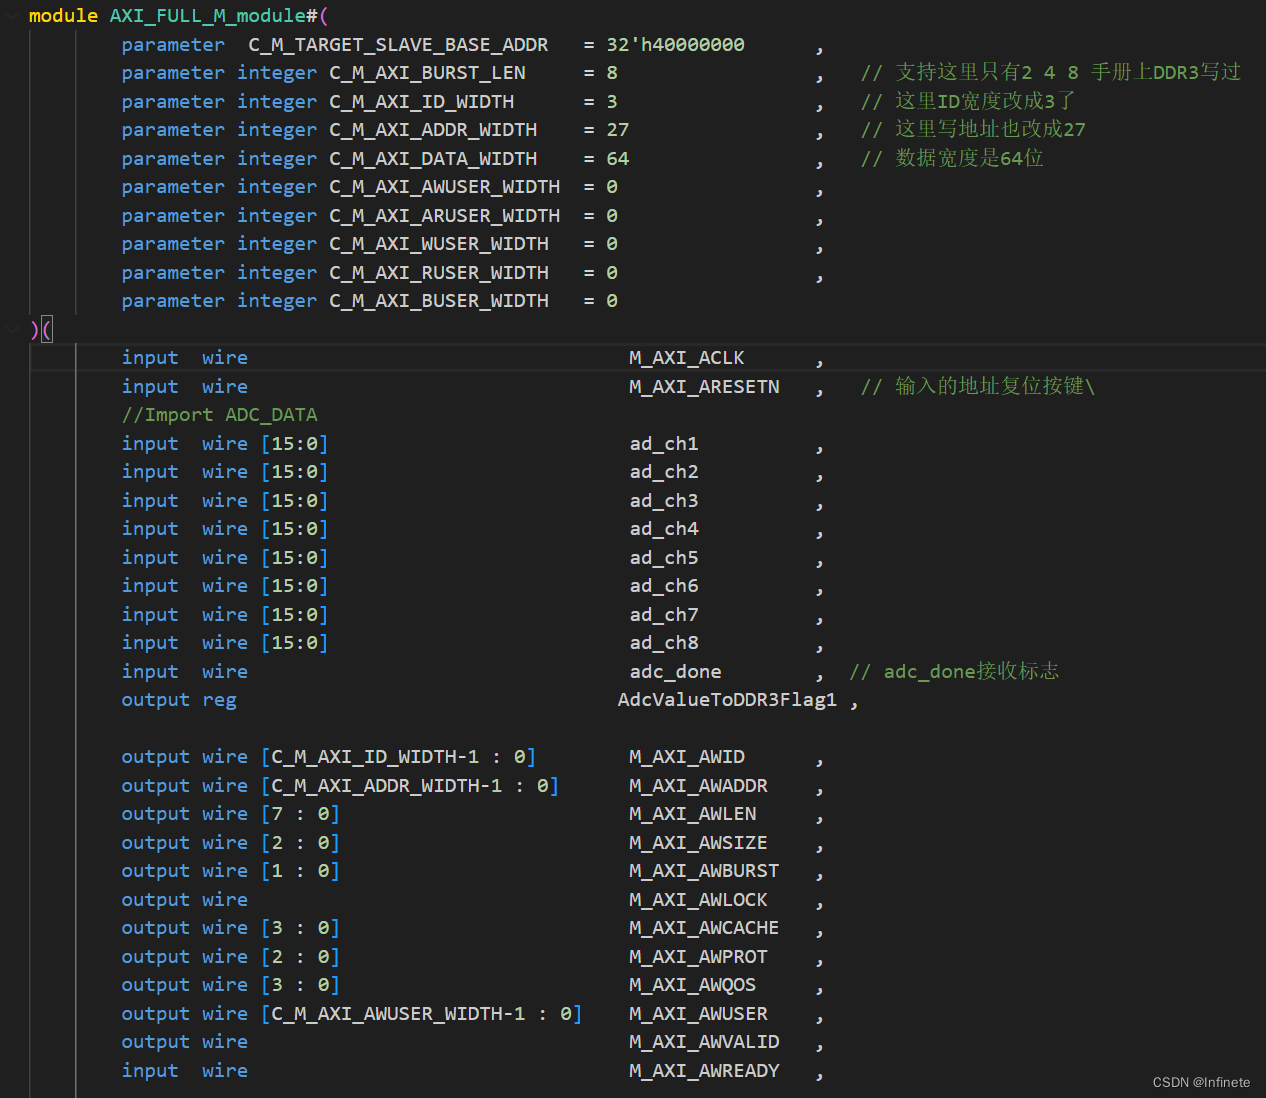Click parameter C_M_AXI_DATA_WIDTH
This screenshot has height=1098, width=1266.
click(x=433, y=158)
